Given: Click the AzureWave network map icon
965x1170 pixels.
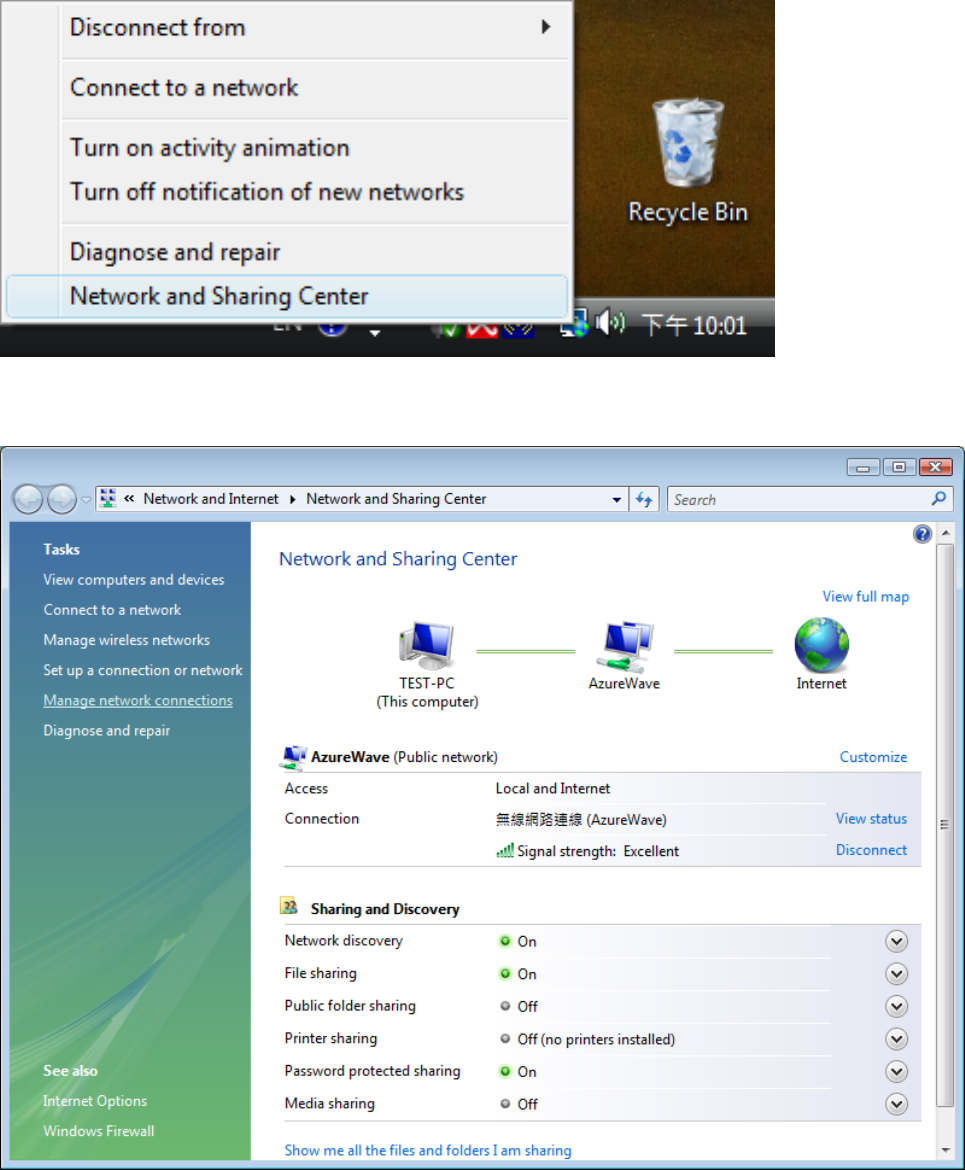Looking at the screenshot, I should [x=625, y=645].
